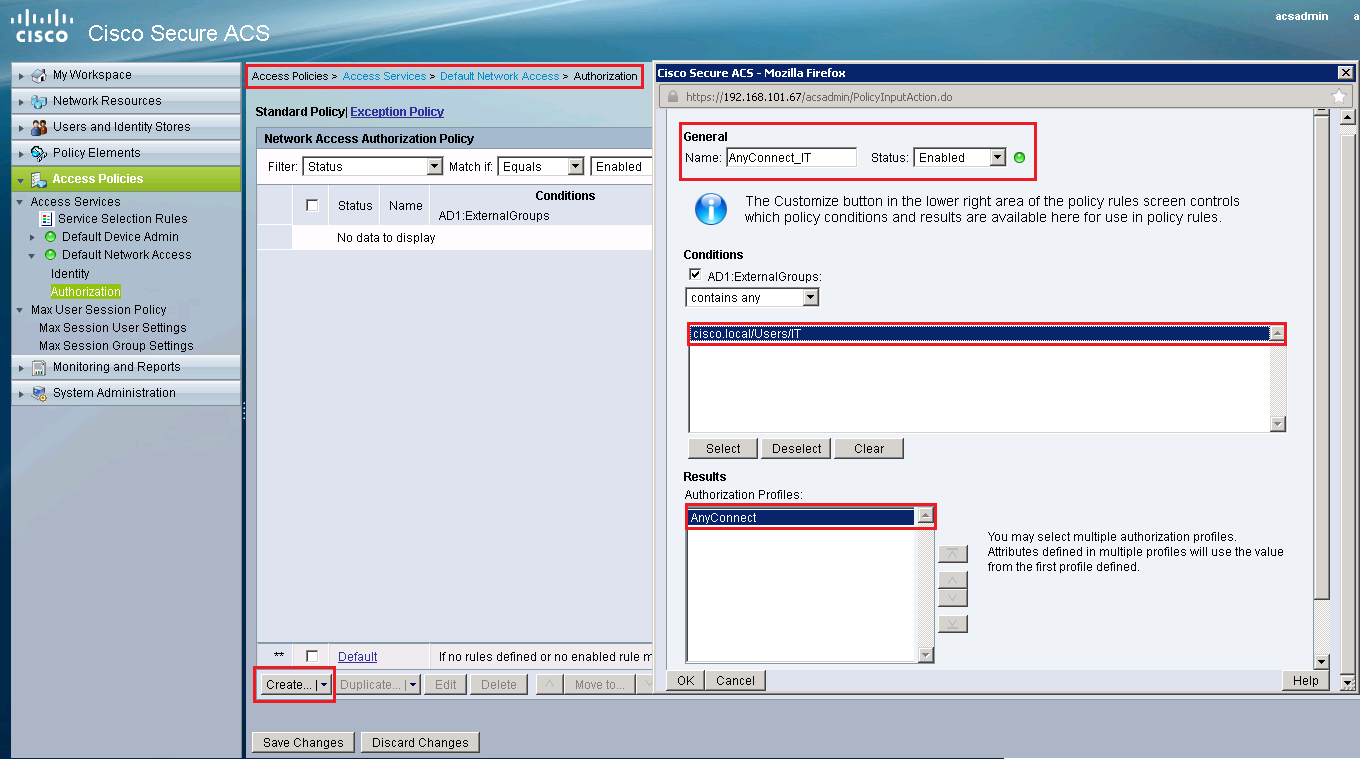Click the My Workspace icon in sidebar
This screenshot has width=1360, height=759.
pyautogui.click(x=39, y=75)
